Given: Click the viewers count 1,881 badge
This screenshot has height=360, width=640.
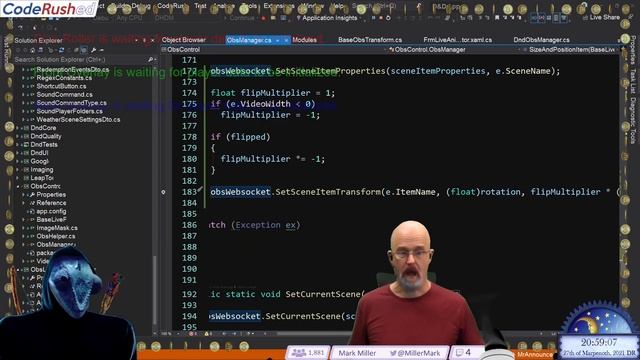Looking at the screenshot, I should pos(308,353).
